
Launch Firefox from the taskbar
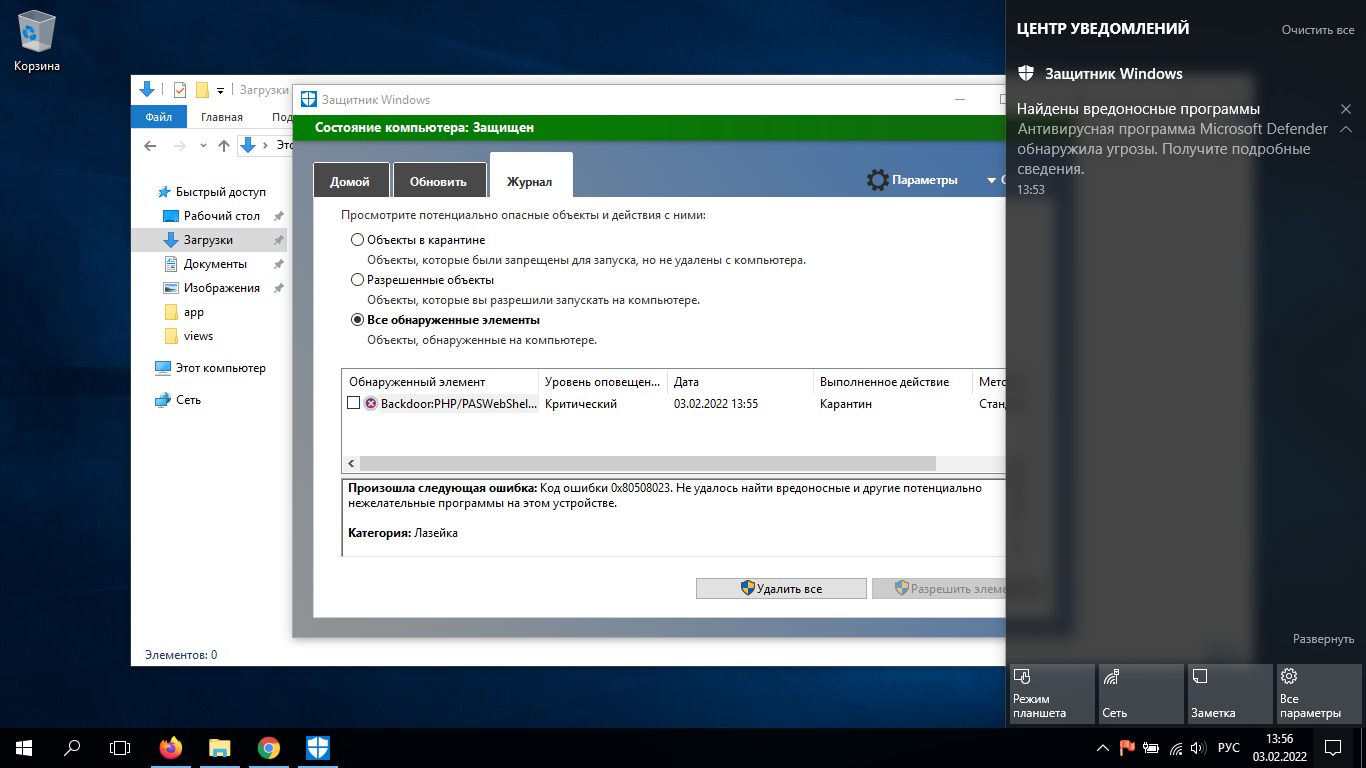tap(171, 747)
